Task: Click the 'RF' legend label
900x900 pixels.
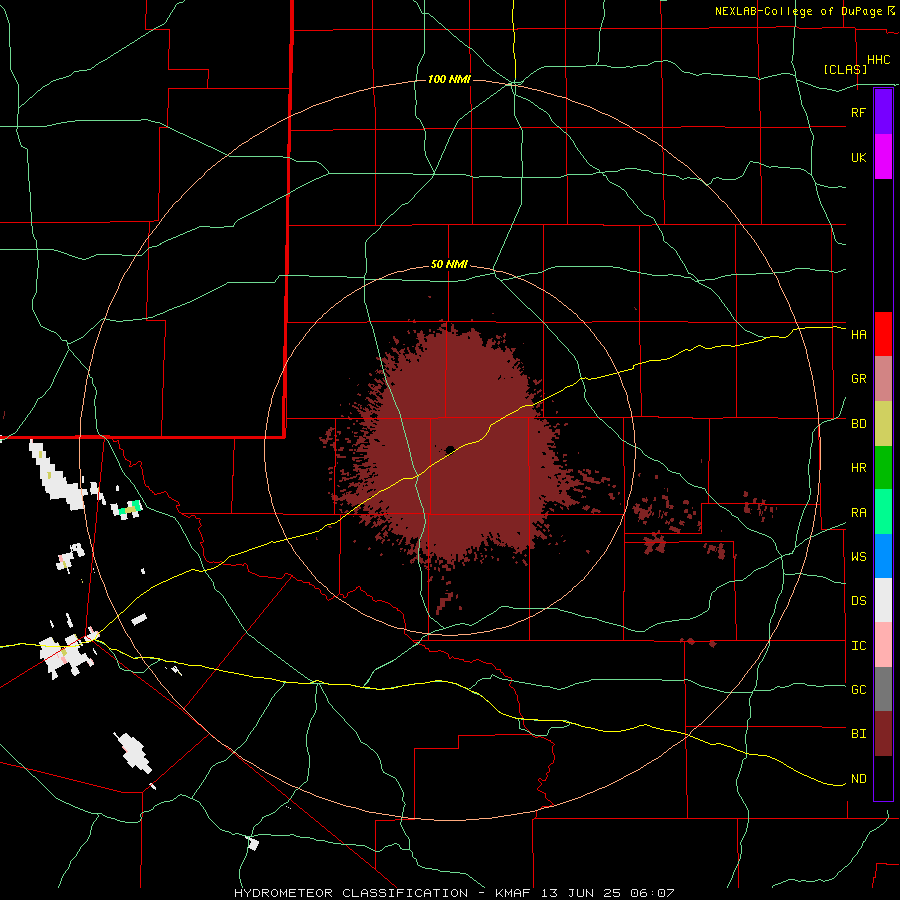Action: 858,112
